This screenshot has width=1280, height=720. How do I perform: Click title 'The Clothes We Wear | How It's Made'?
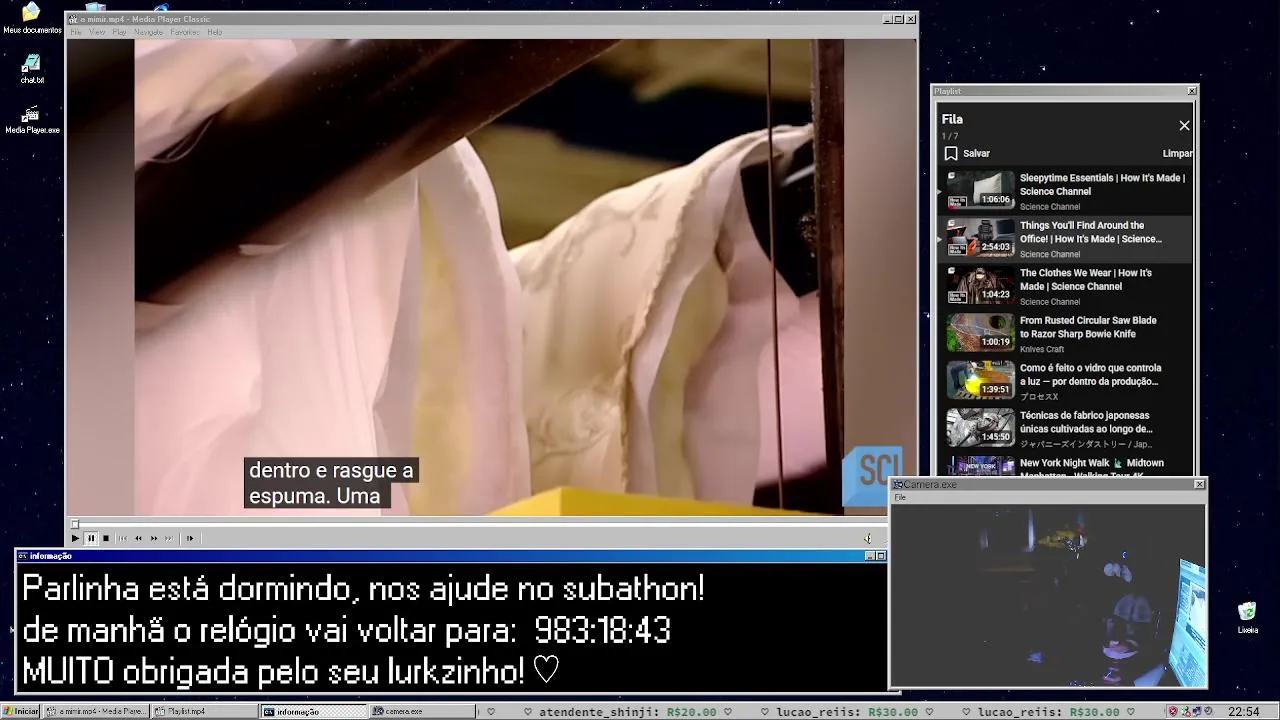[1086, 279]
